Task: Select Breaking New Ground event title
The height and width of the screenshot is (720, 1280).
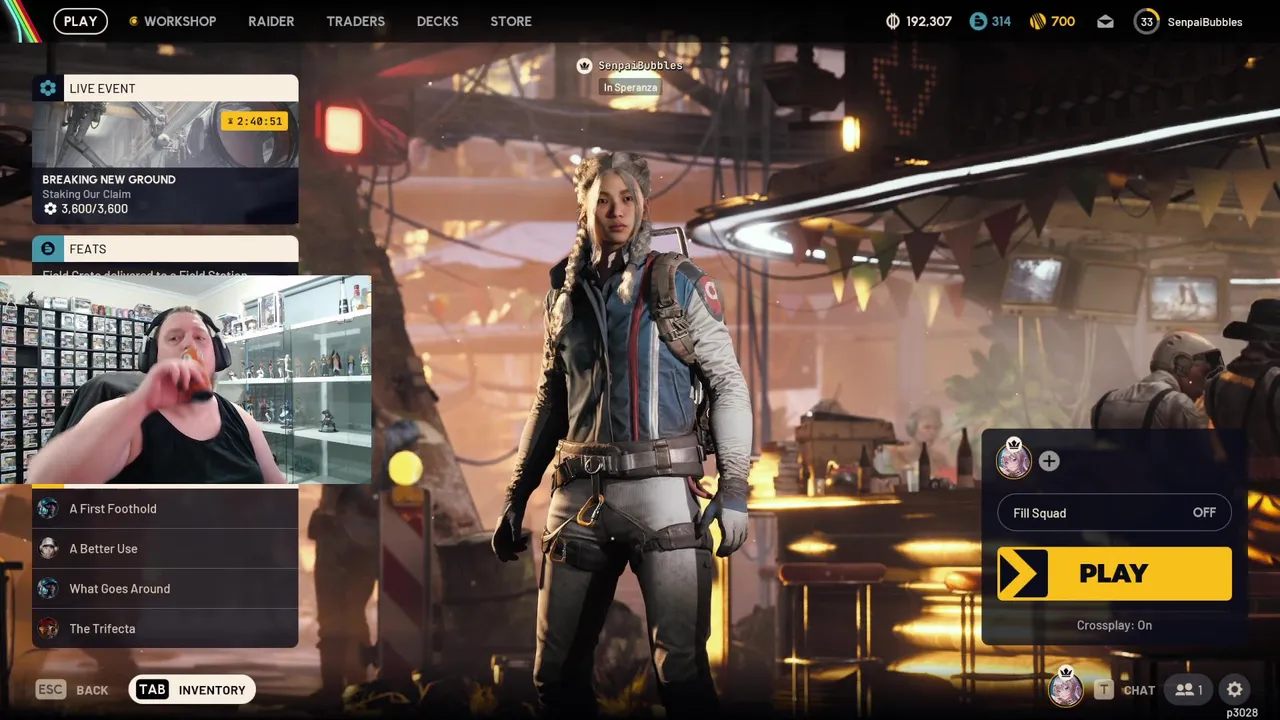Action: (x=109, y=179)
